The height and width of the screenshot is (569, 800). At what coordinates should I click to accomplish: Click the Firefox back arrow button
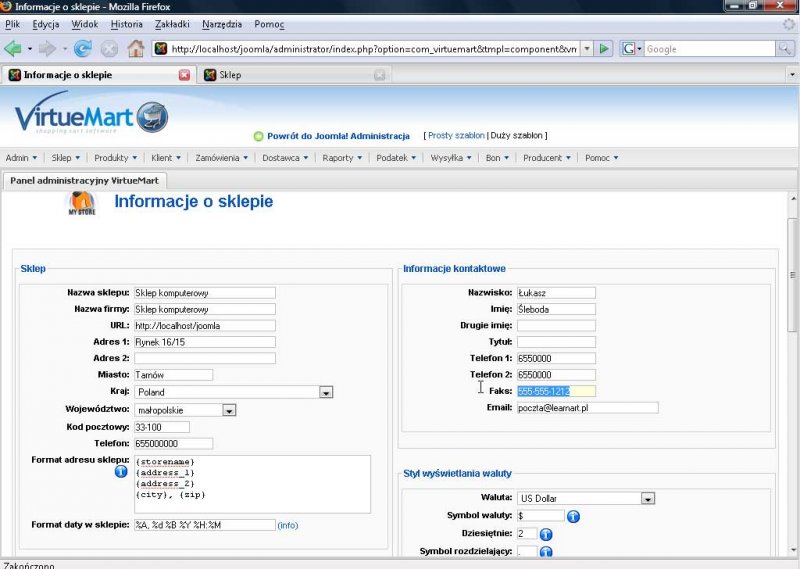click(x=13, y=48)
